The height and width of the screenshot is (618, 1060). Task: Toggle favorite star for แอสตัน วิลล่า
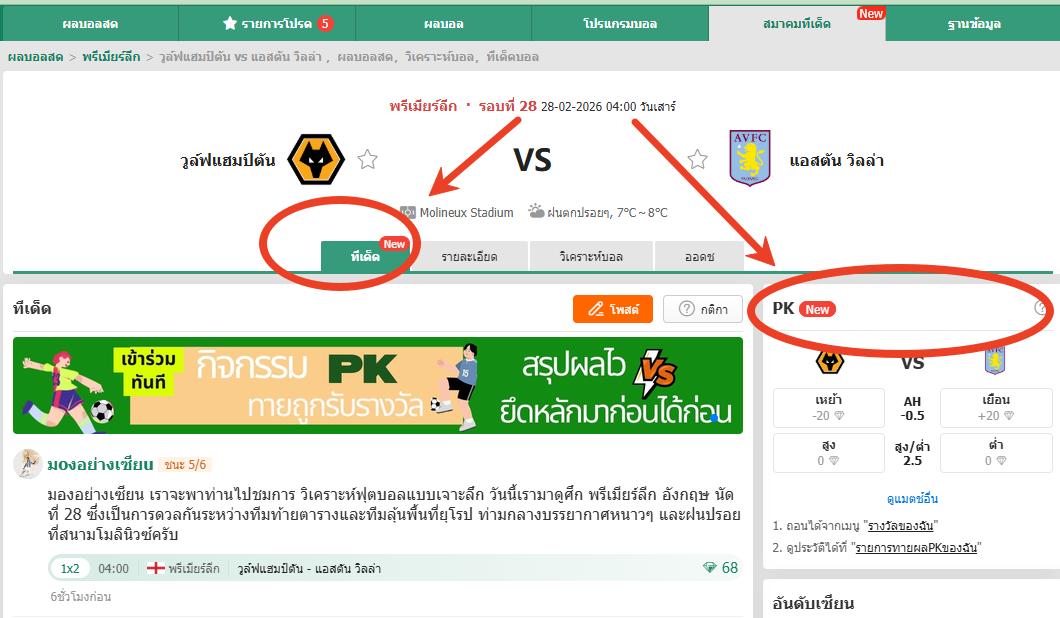698,160
